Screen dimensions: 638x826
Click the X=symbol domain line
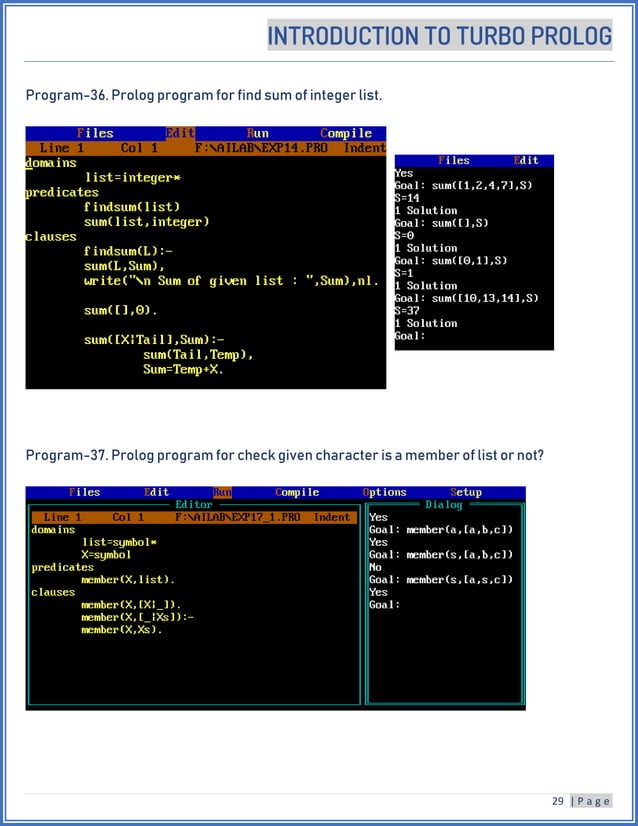pyautogui.click(x=106, y=555)
